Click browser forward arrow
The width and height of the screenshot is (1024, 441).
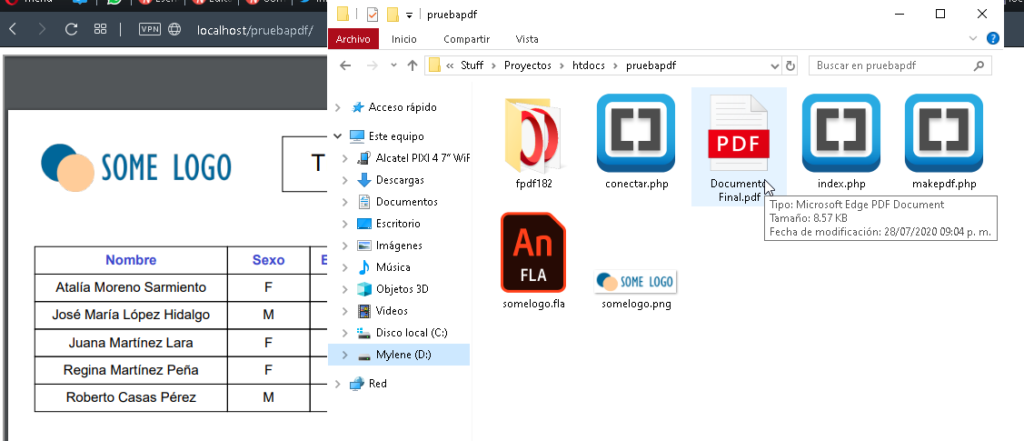[42, 29]
